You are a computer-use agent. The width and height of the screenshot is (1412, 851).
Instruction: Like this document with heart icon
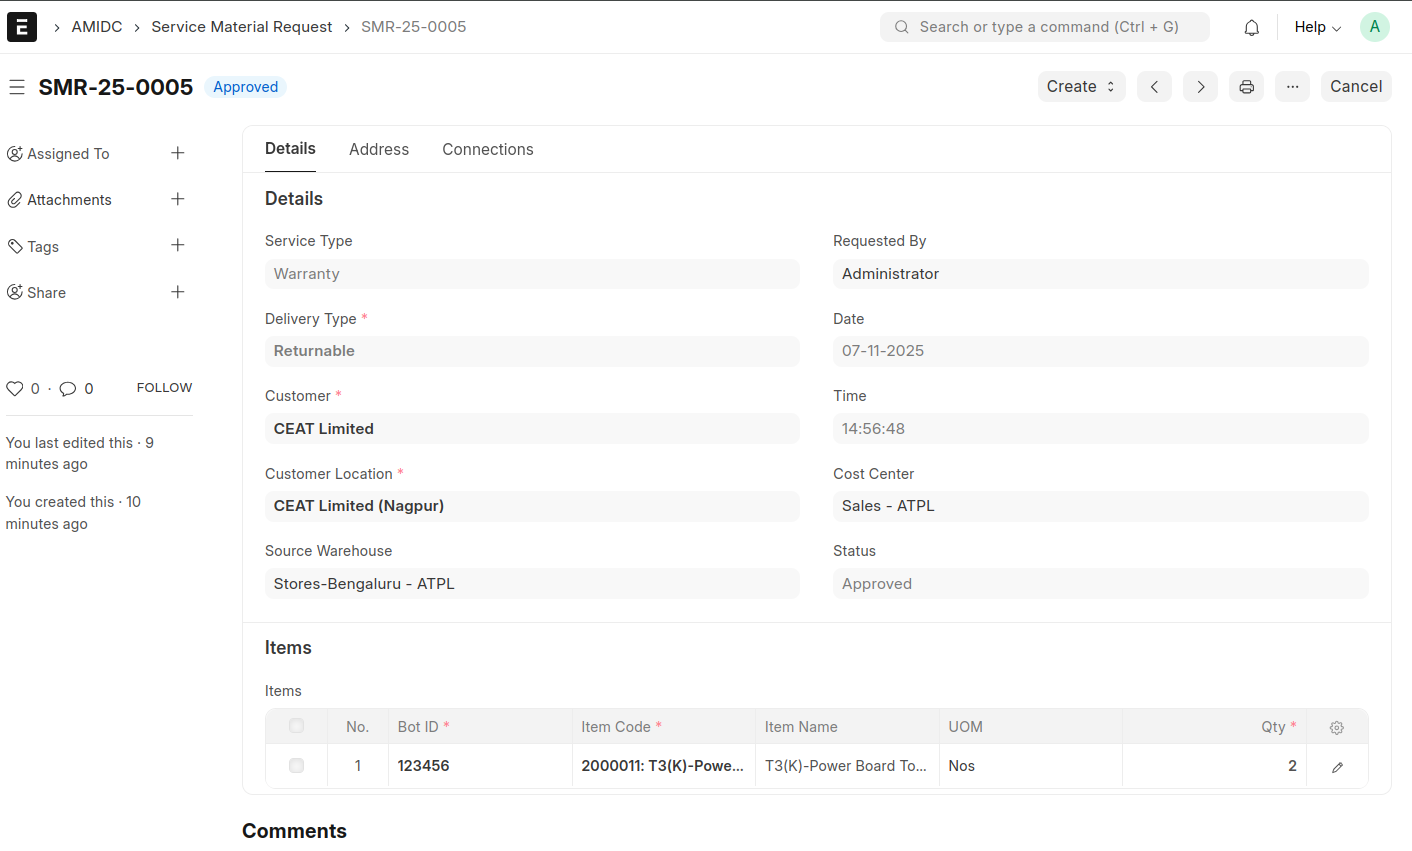point(15,389)
